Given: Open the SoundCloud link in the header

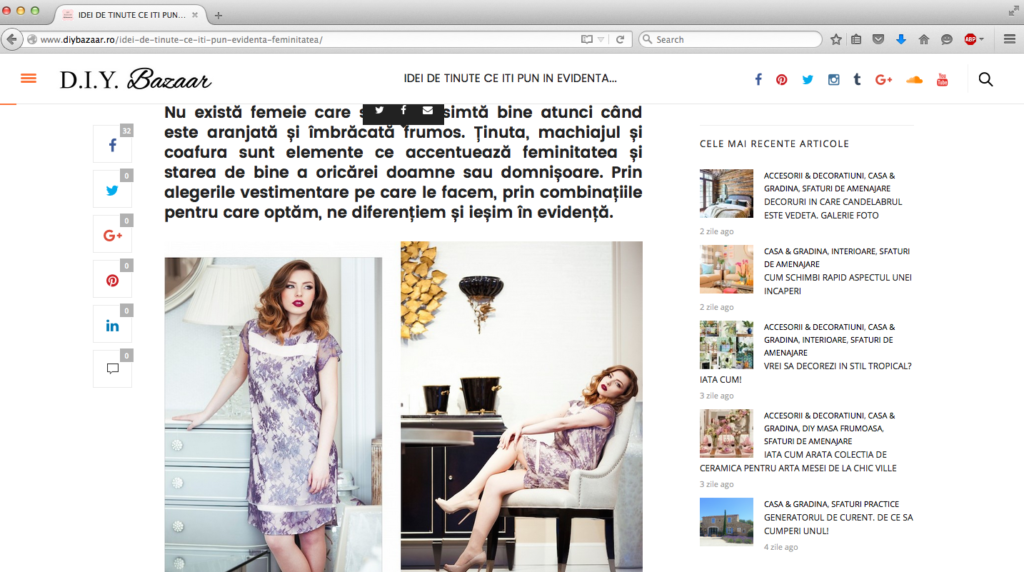Looking at the screenshot, I should click(913, 80).
